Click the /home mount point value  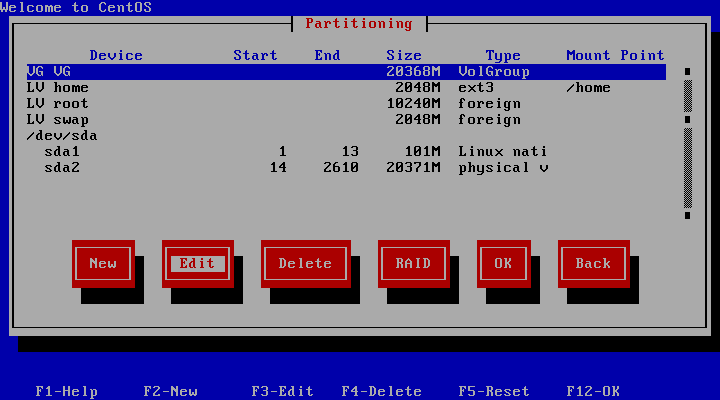click(x=589, y=88)
